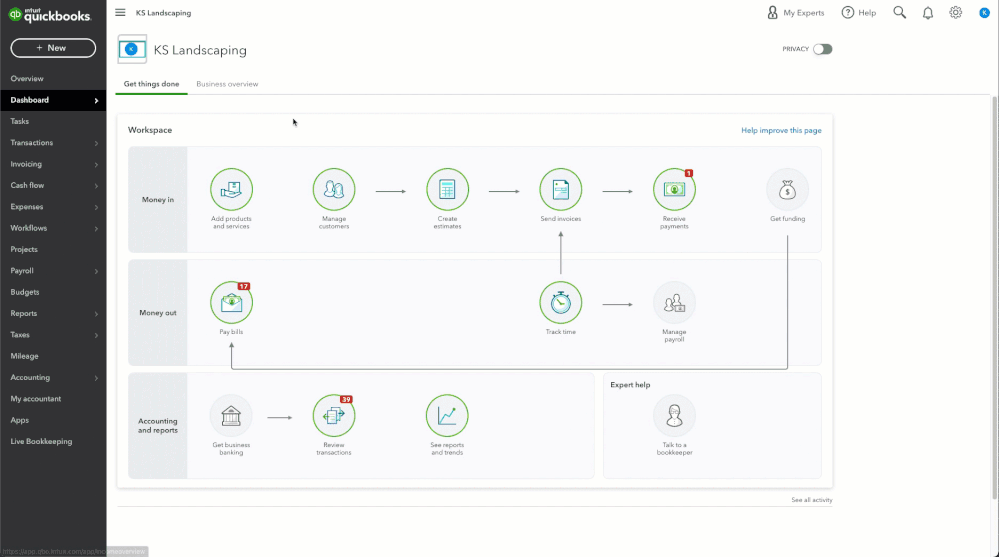Viewport: 999px width, 557px height.
Task: Open Review transactions icon
Action: point(334,416)
